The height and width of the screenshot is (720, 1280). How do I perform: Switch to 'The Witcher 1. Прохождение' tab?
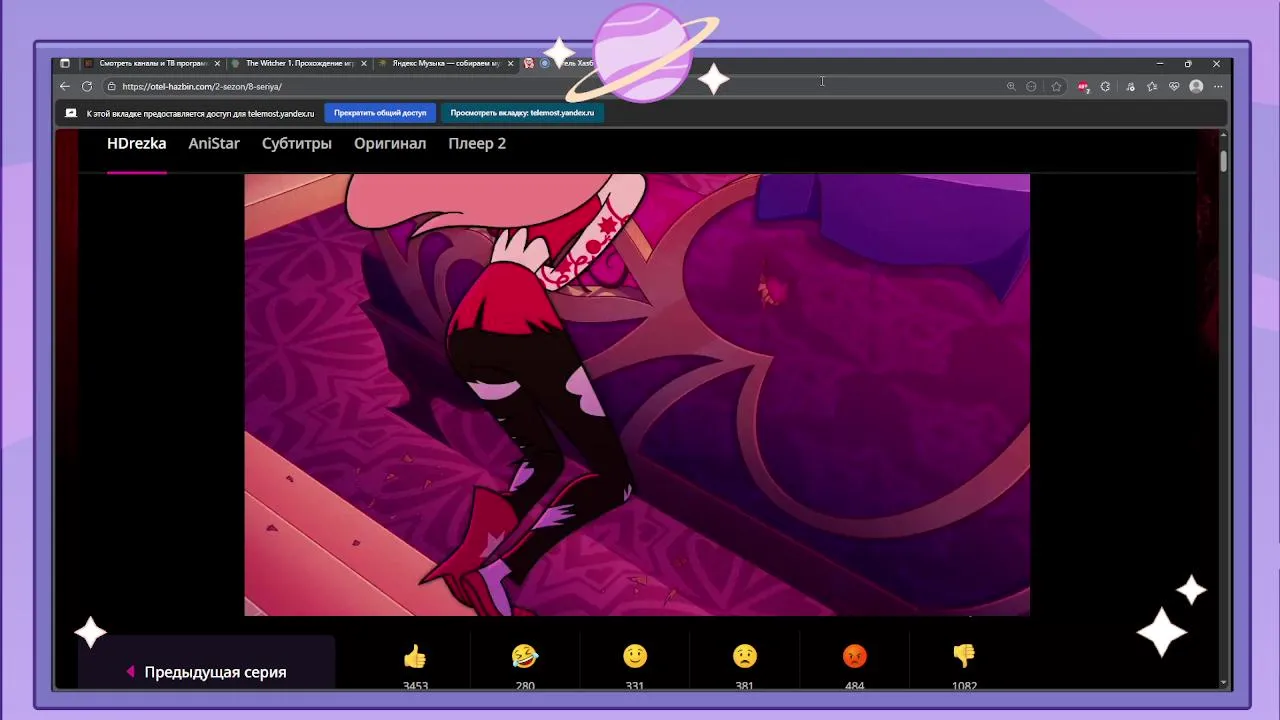coord(299,63)
